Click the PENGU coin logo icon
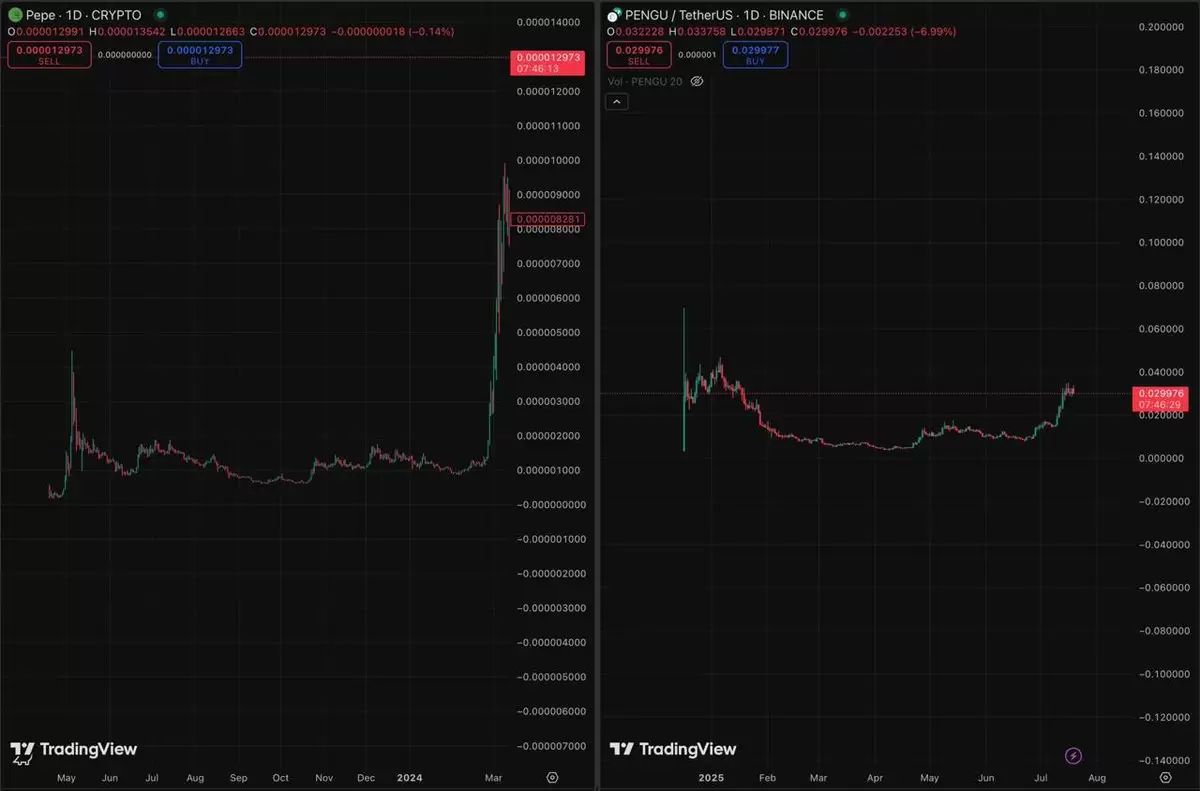The height and width of the screenshot is (791, 1200). point(614,16)
